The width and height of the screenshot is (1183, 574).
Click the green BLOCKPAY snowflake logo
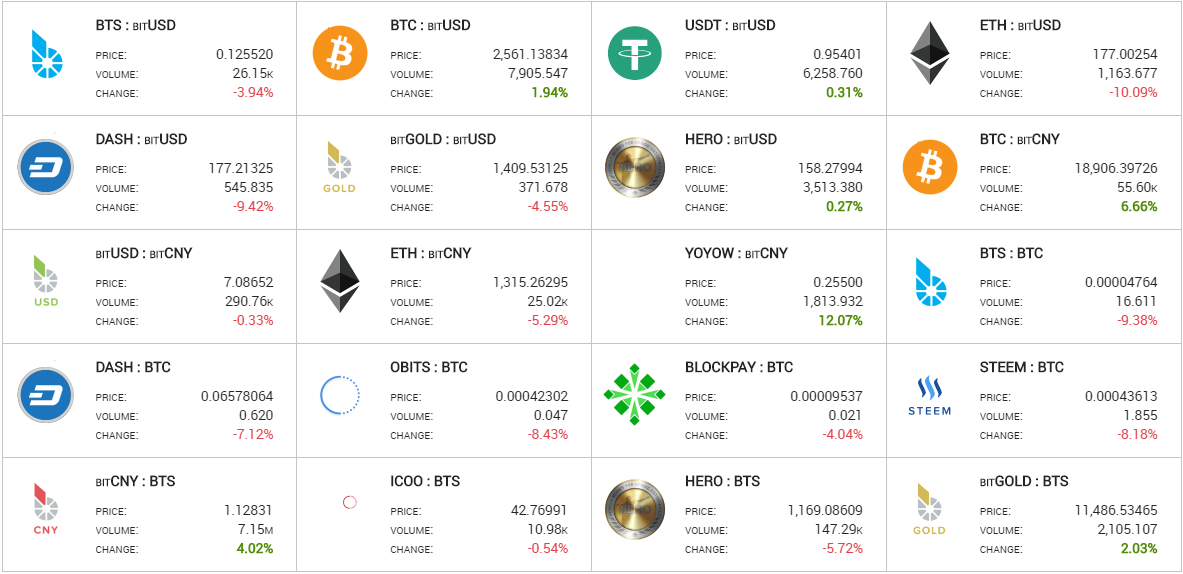pyautogui.click(x=635, y=394)
